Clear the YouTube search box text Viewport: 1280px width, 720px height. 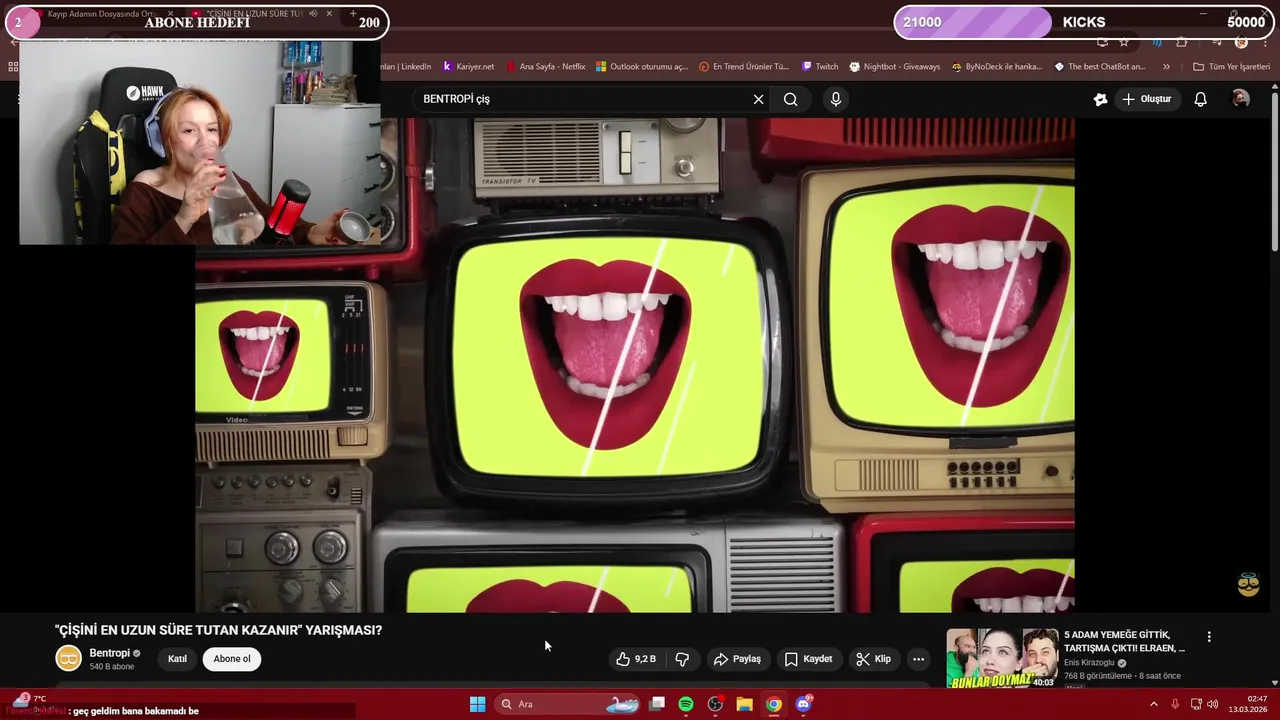coord(758,99)
